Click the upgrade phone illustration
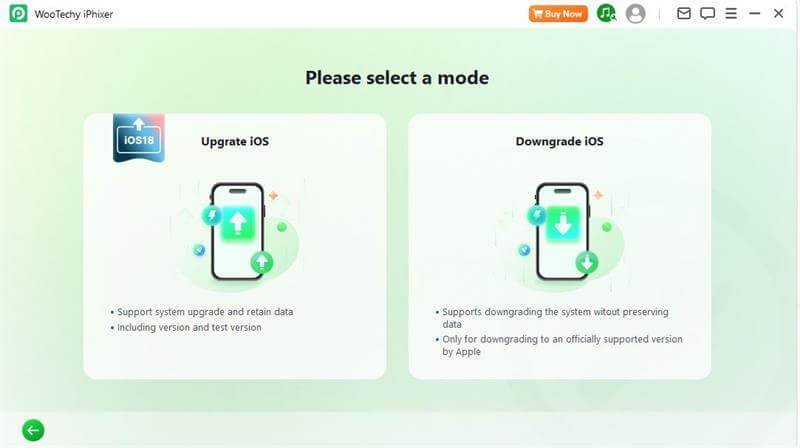 (236, 232)
